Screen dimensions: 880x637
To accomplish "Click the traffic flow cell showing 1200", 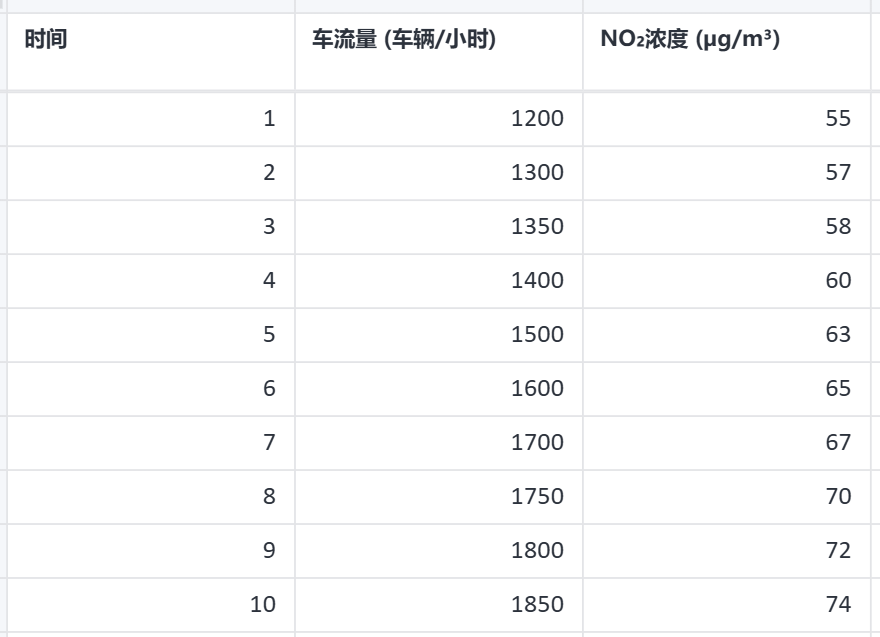I will pos(439,119).
